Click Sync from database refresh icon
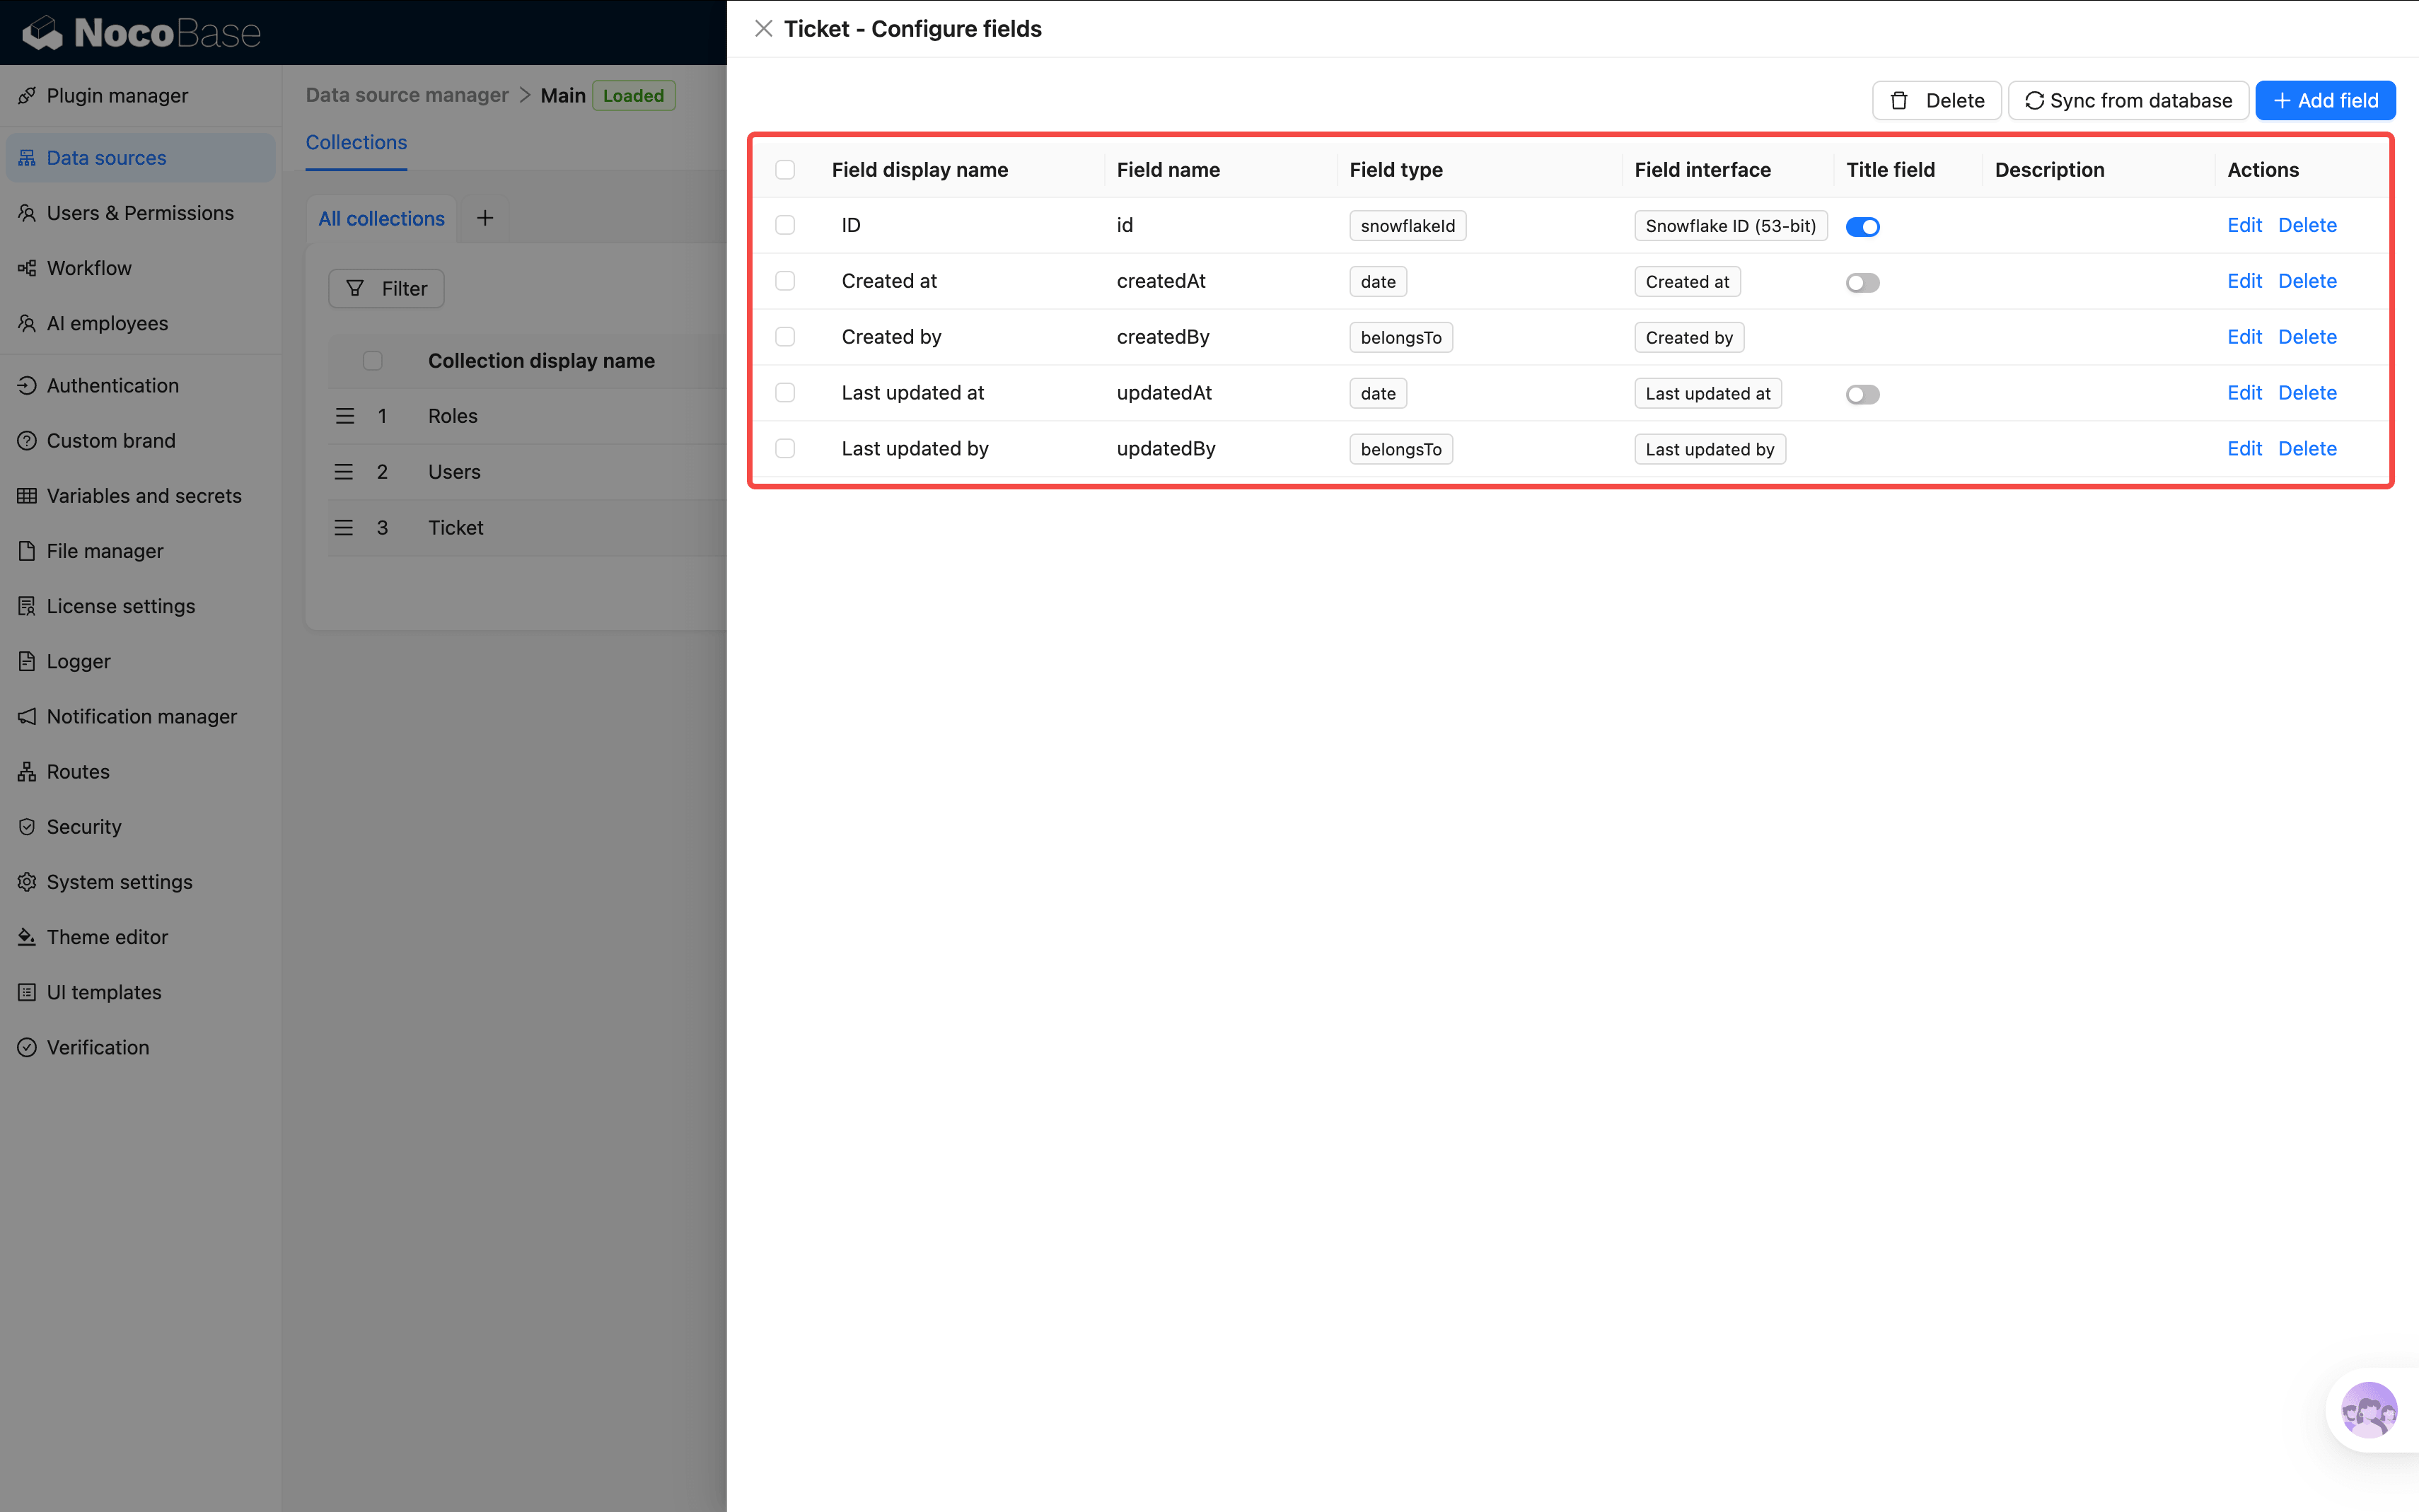The image size is (2419, 1512). pyautogui.click(x=2034, y=100)
